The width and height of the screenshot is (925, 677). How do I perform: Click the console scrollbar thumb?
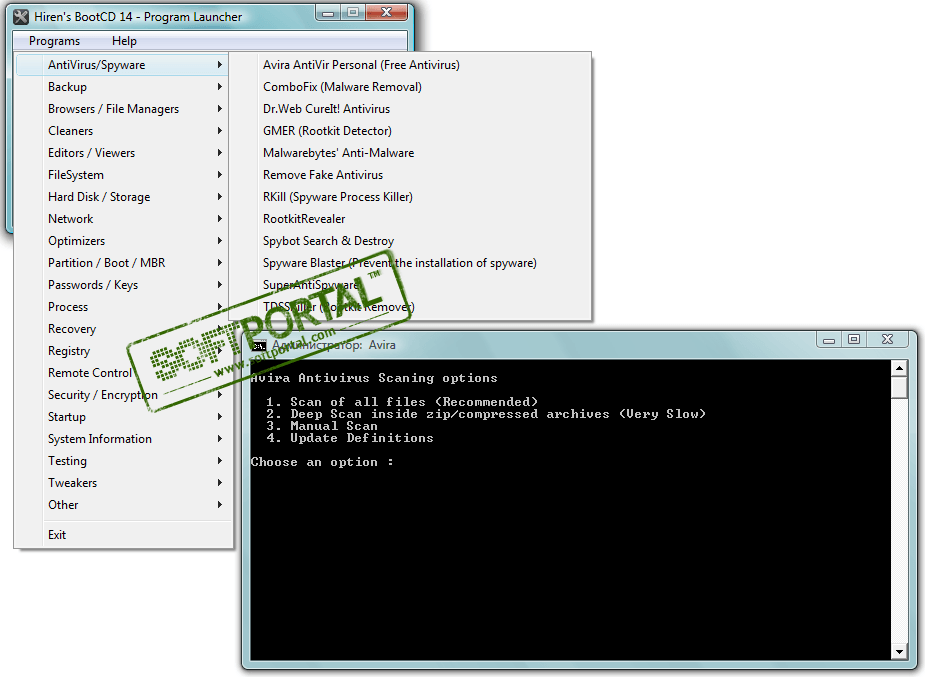click(x=899, y=388)
